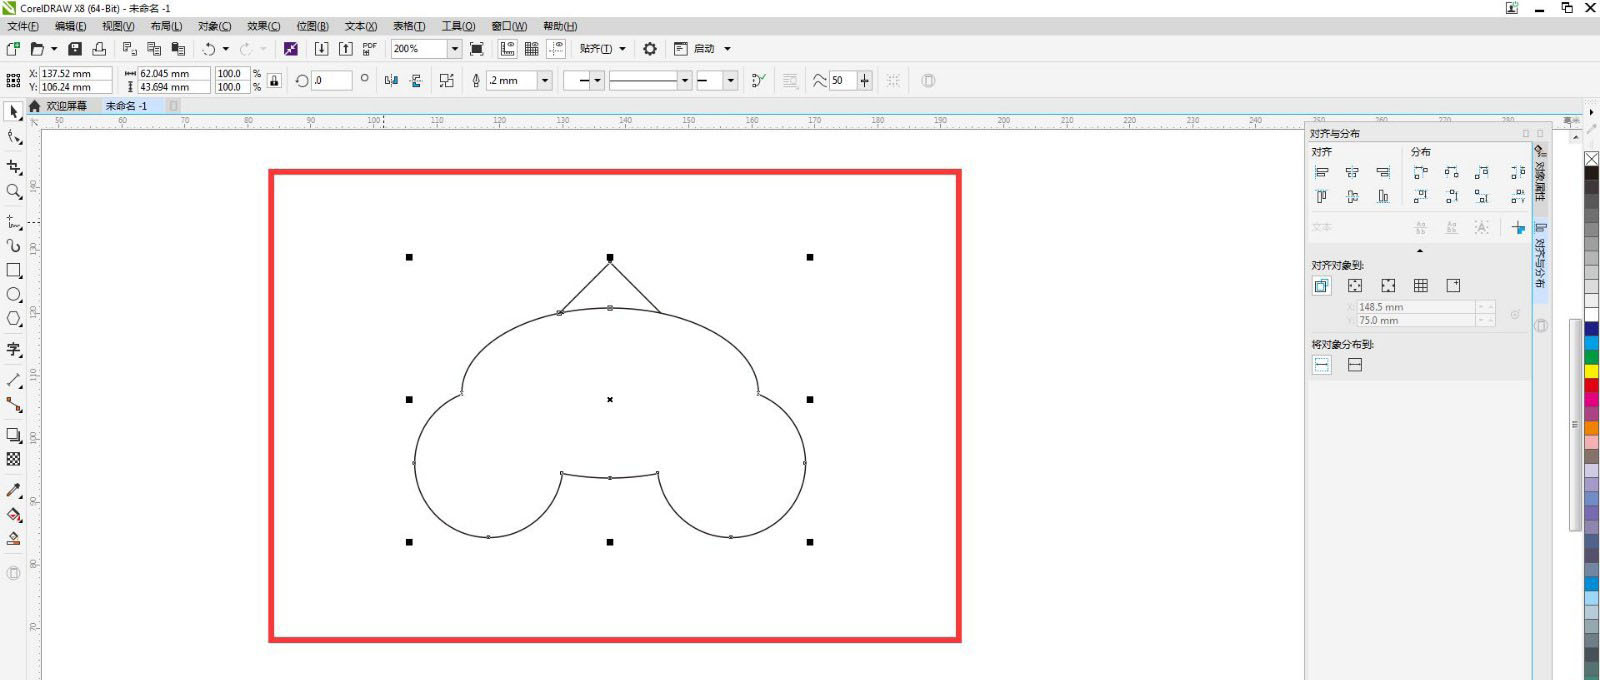This screenshot has height=680, width=1600.
Task: Pick the Crop tool
Action: tap(14, 167)
